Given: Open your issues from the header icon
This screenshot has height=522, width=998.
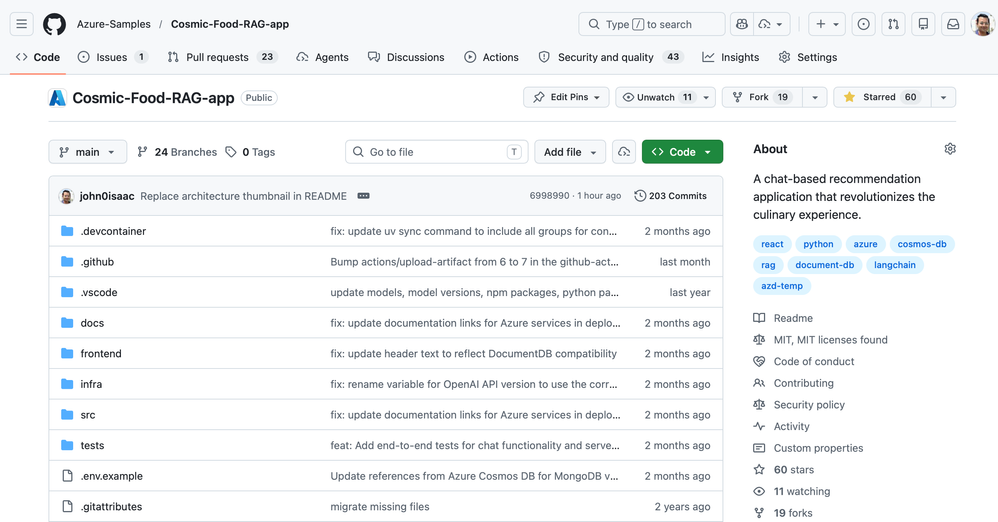Looking at the screenshot, I should click(863, 24).
